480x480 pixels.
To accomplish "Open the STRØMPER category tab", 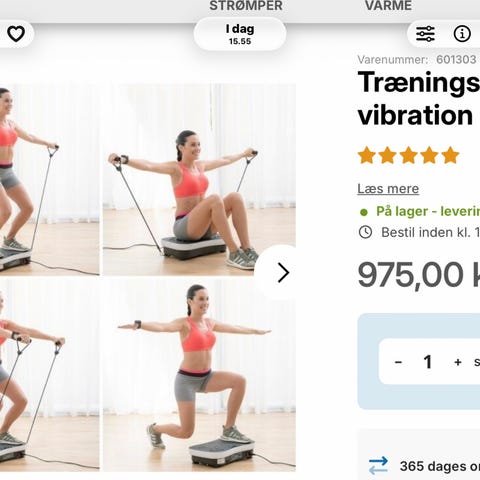I will click(x=246, y=6).
